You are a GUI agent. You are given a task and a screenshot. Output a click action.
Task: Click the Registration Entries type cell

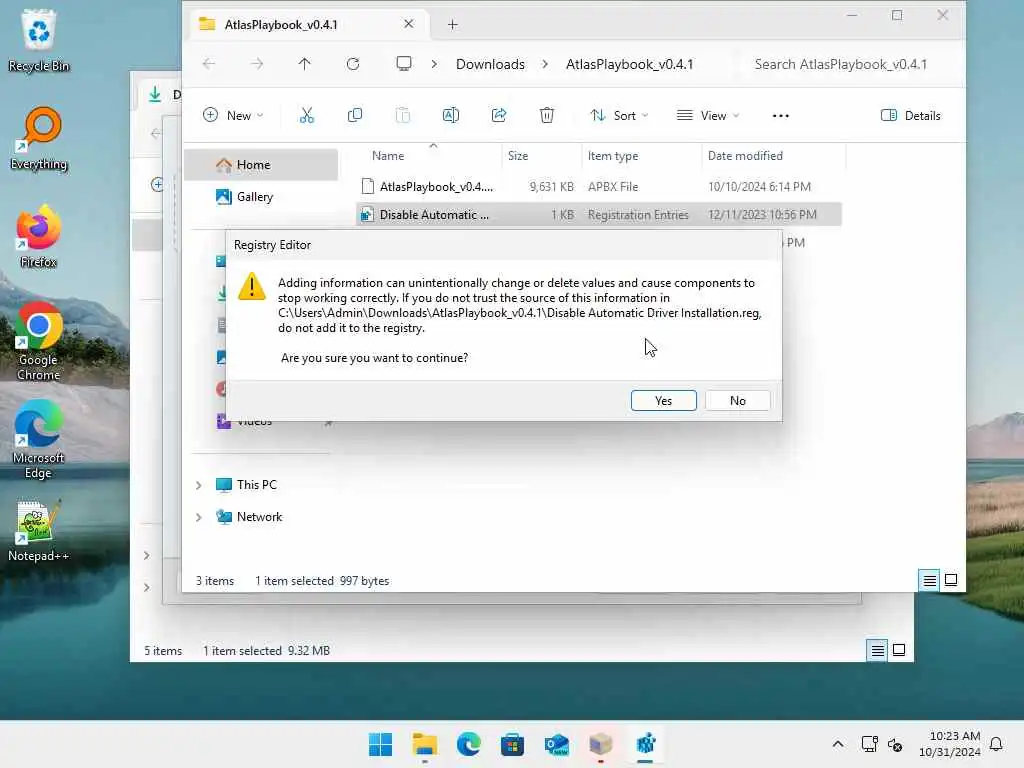638,215
